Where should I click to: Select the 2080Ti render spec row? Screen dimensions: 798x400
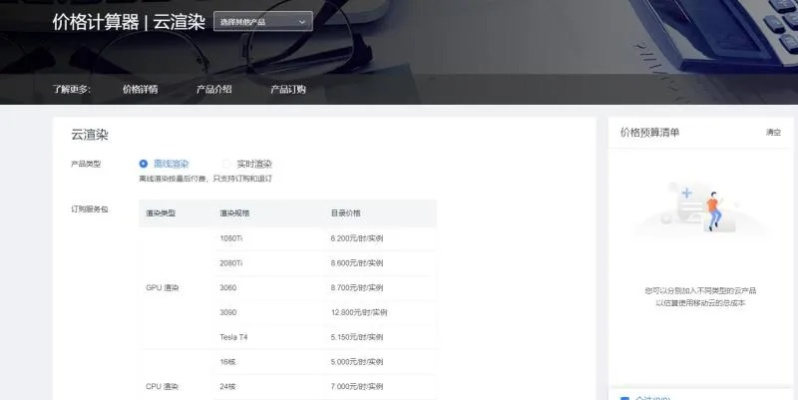pos(231,263)
